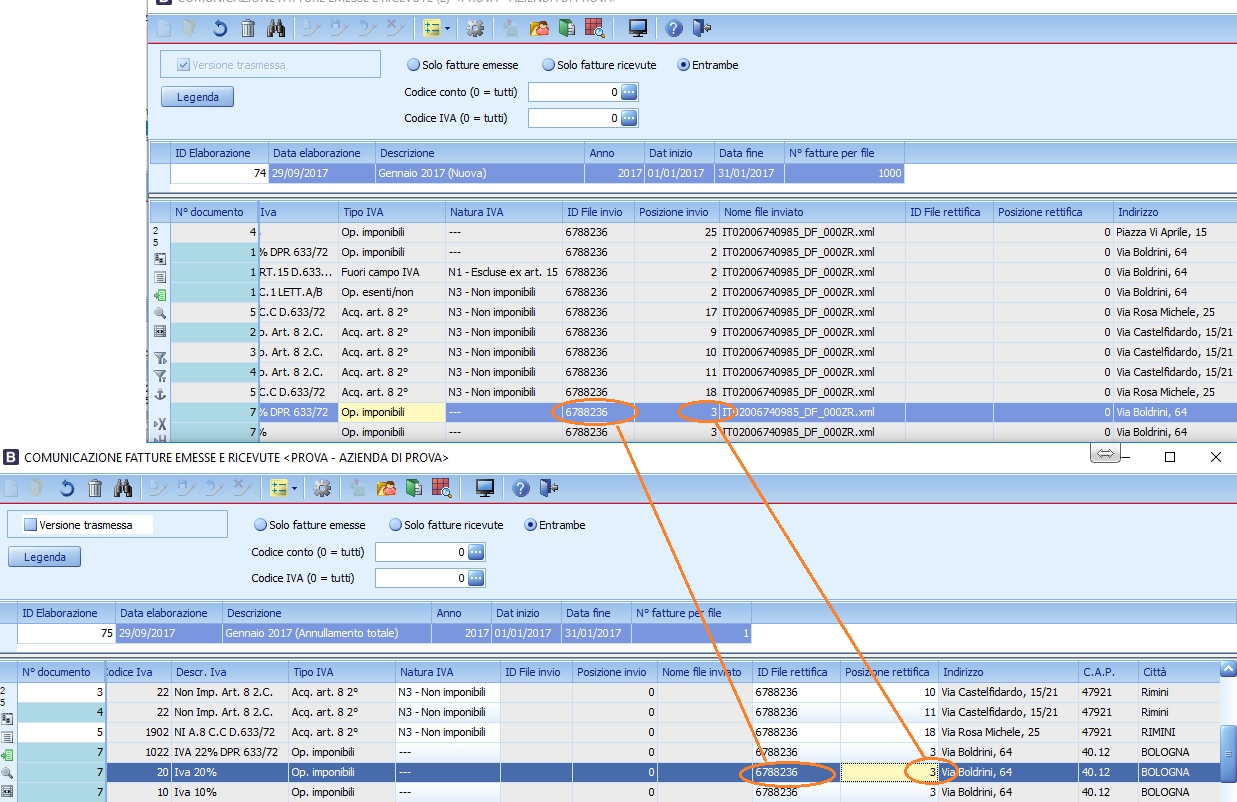
Task: Click the trash bin icon in lower toolbar
Action: pos(95,488)
